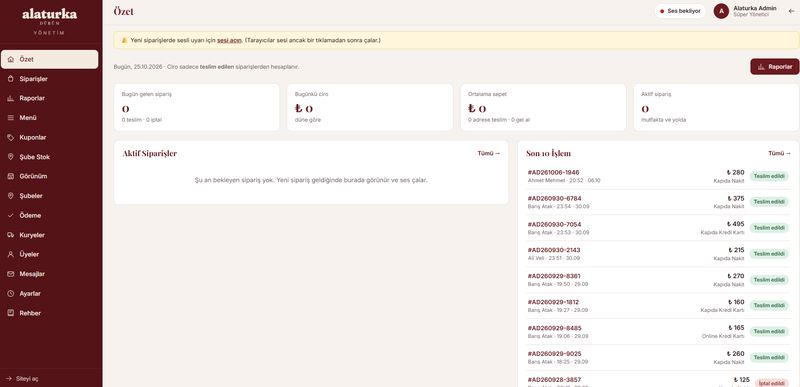Click Teslim edildi badge for the ₺ 495 order

(x=769, y=228)
